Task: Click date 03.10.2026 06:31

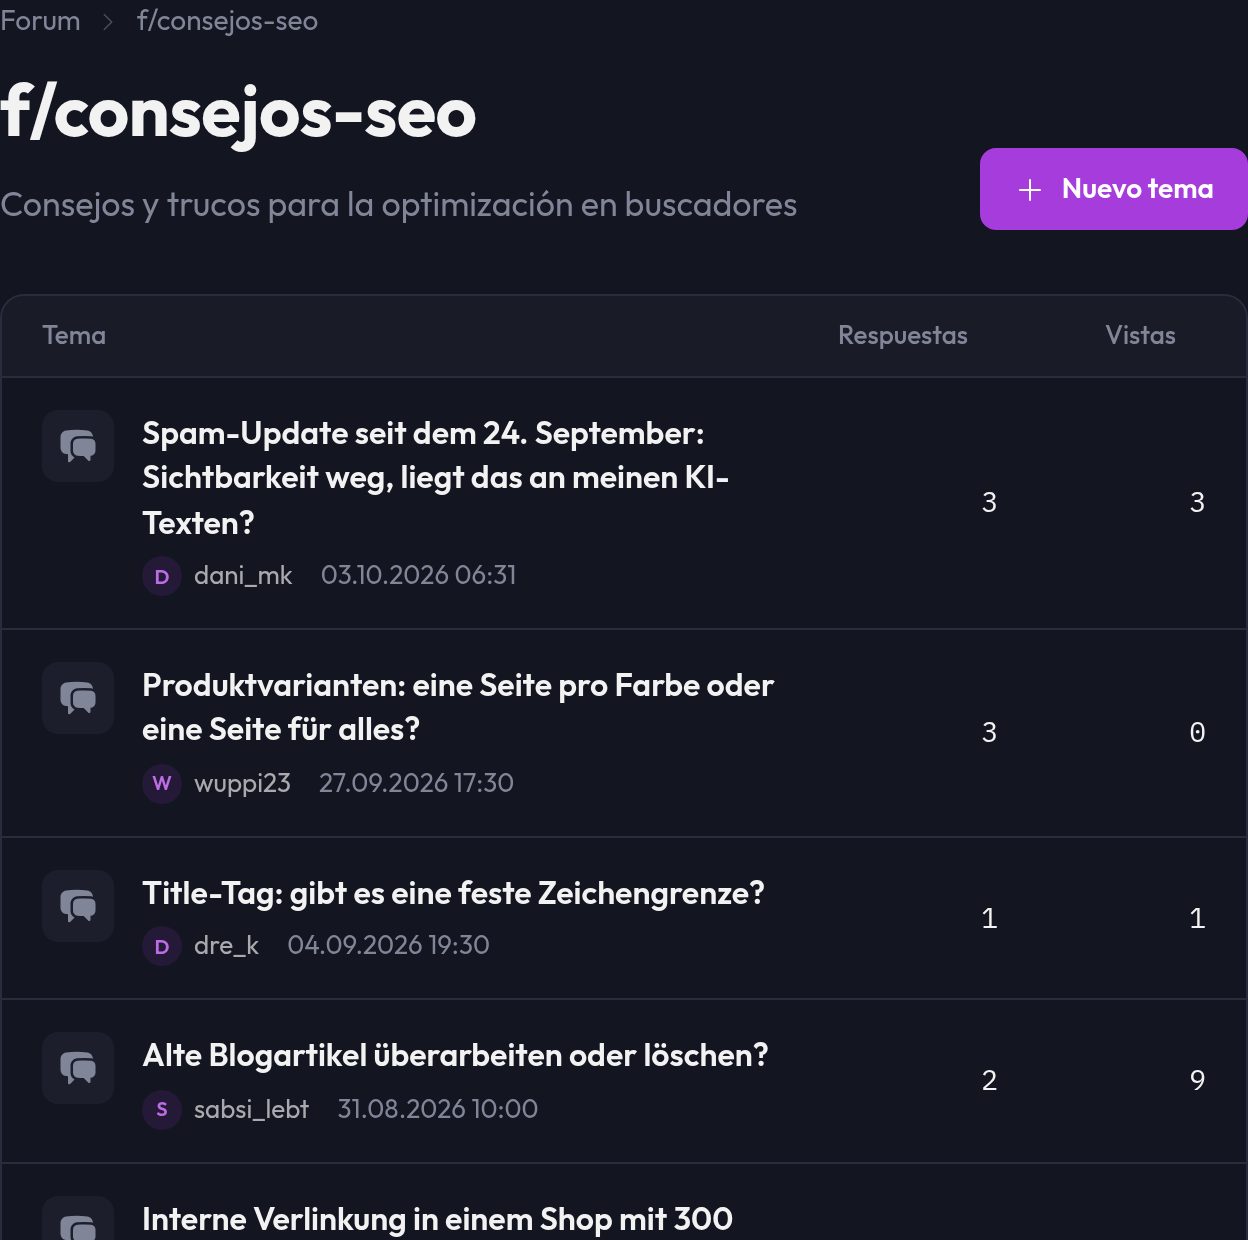Action: pos(419,575)
